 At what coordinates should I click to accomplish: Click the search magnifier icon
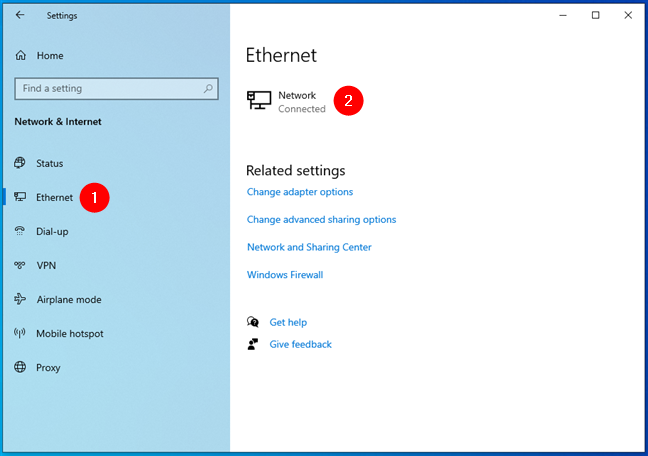click(x=209, y=88)
